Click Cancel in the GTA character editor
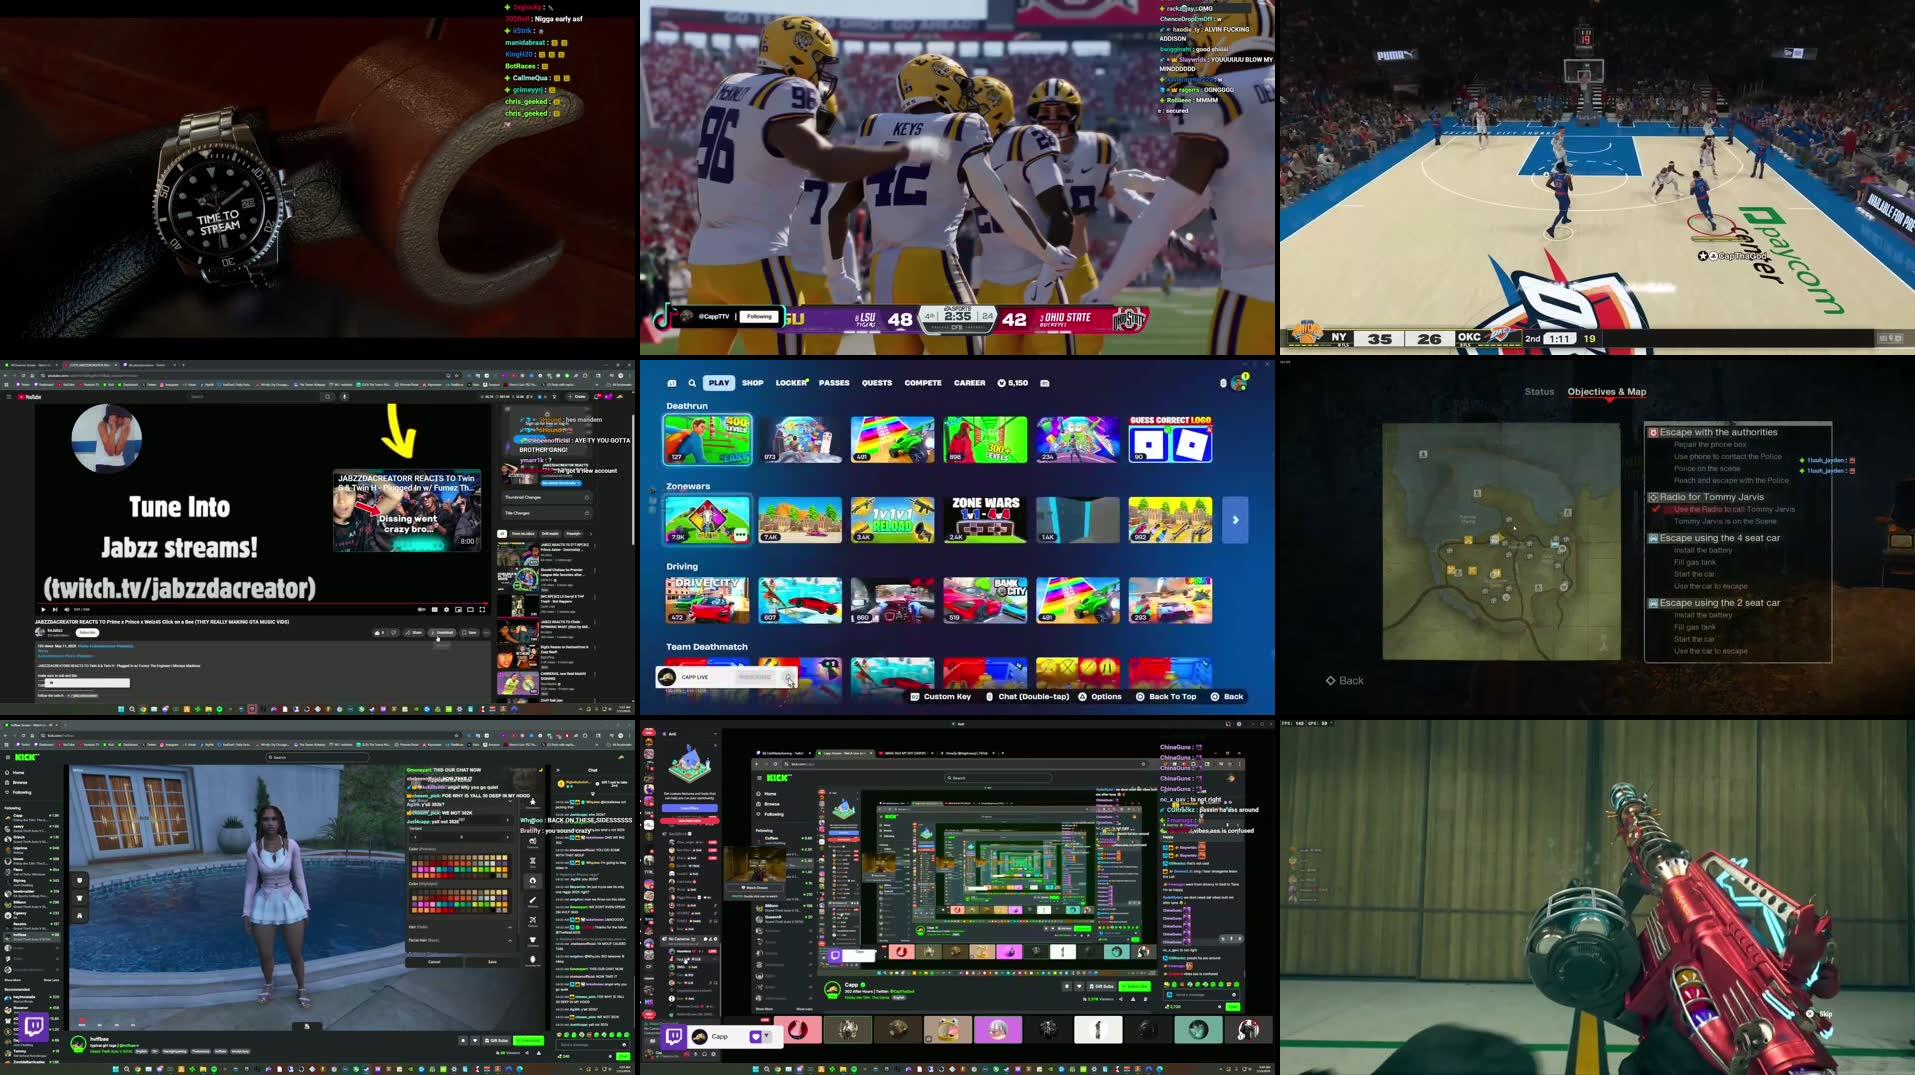This screenshot has height=1075, width=1915. pyautogui.click(x=434, y=962)
